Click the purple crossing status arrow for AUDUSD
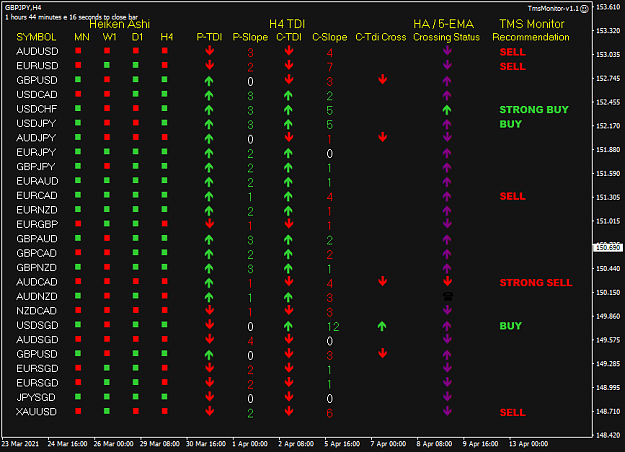625x452 pixels. [448, 51]
